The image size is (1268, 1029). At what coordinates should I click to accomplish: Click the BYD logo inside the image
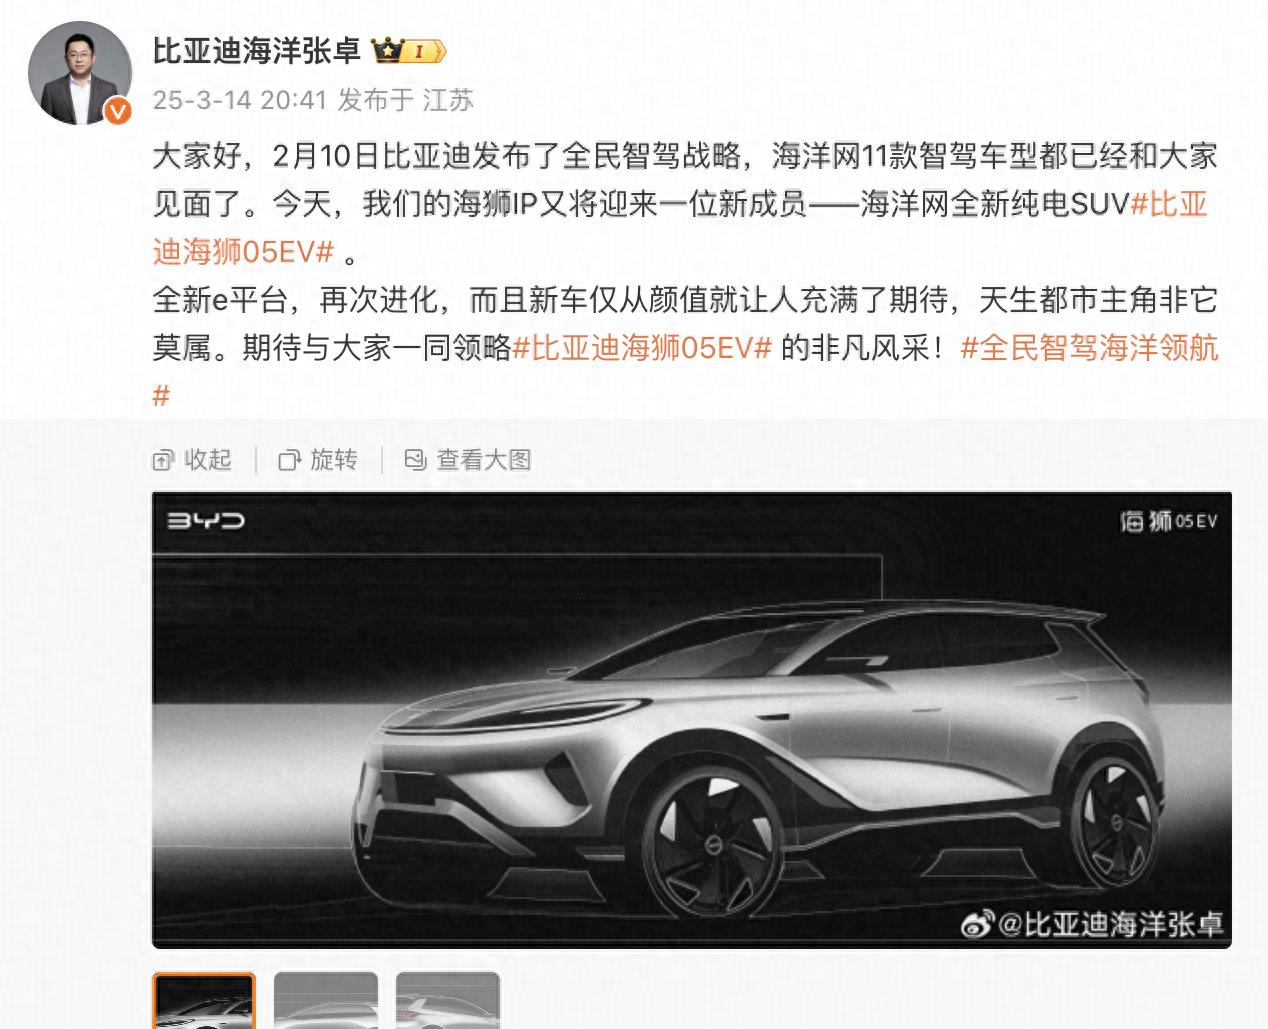(x=205, y=520)
